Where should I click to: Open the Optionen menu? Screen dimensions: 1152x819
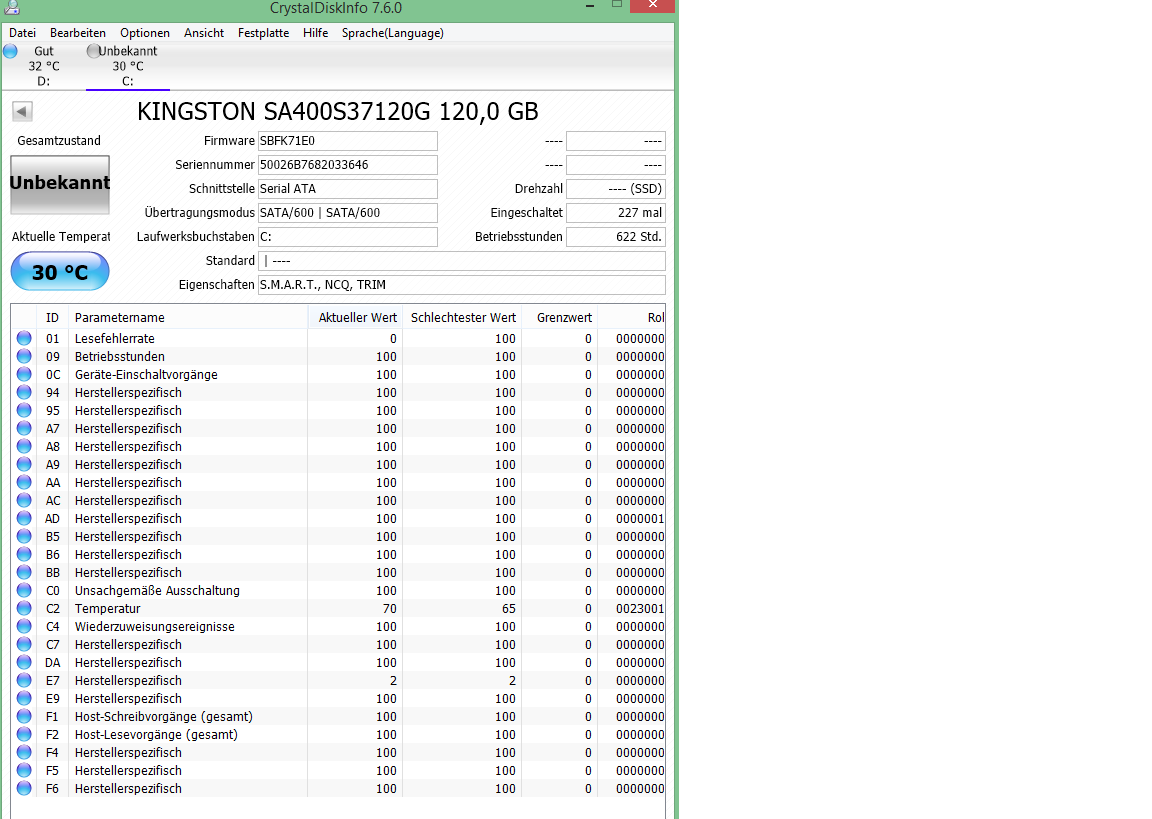click(145, 33)
